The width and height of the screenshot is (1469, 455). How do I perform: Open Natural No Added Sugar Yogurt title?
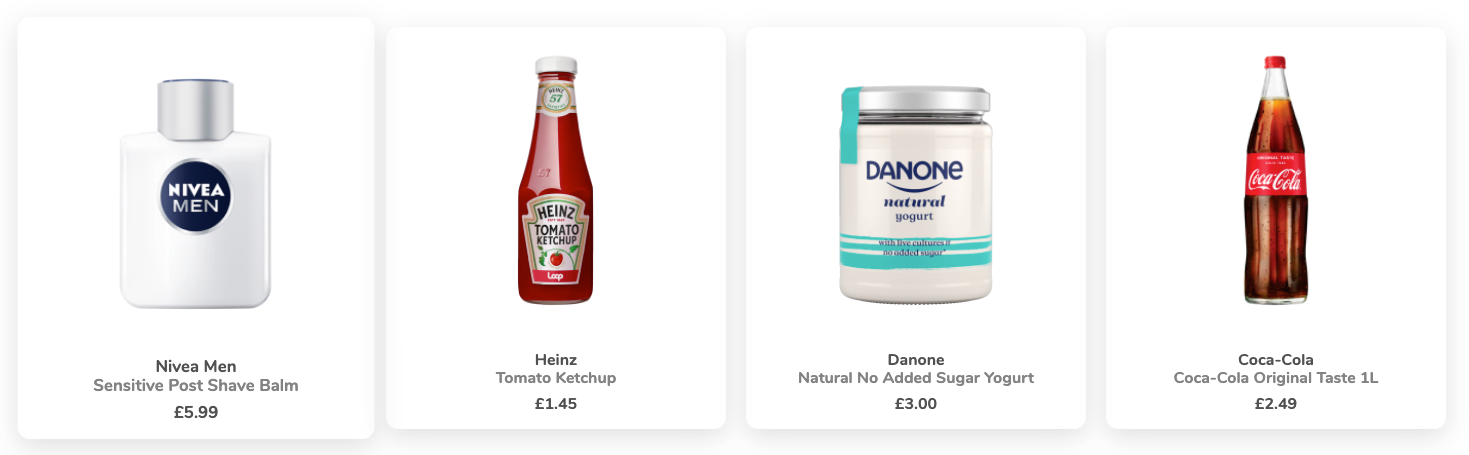click(x=916, y=378)
